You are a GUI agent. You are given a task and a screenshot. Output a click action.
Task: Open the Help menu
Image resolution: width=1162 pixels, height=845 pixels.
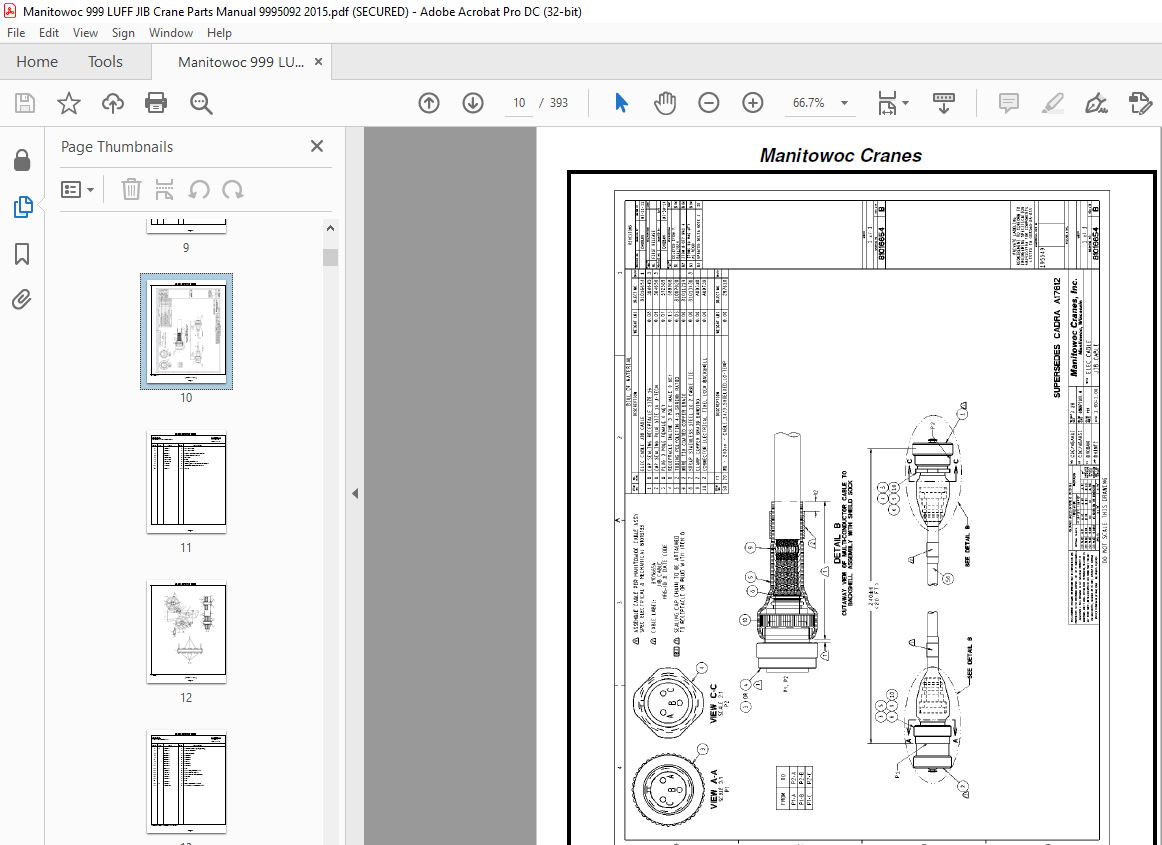pos(219,33)
